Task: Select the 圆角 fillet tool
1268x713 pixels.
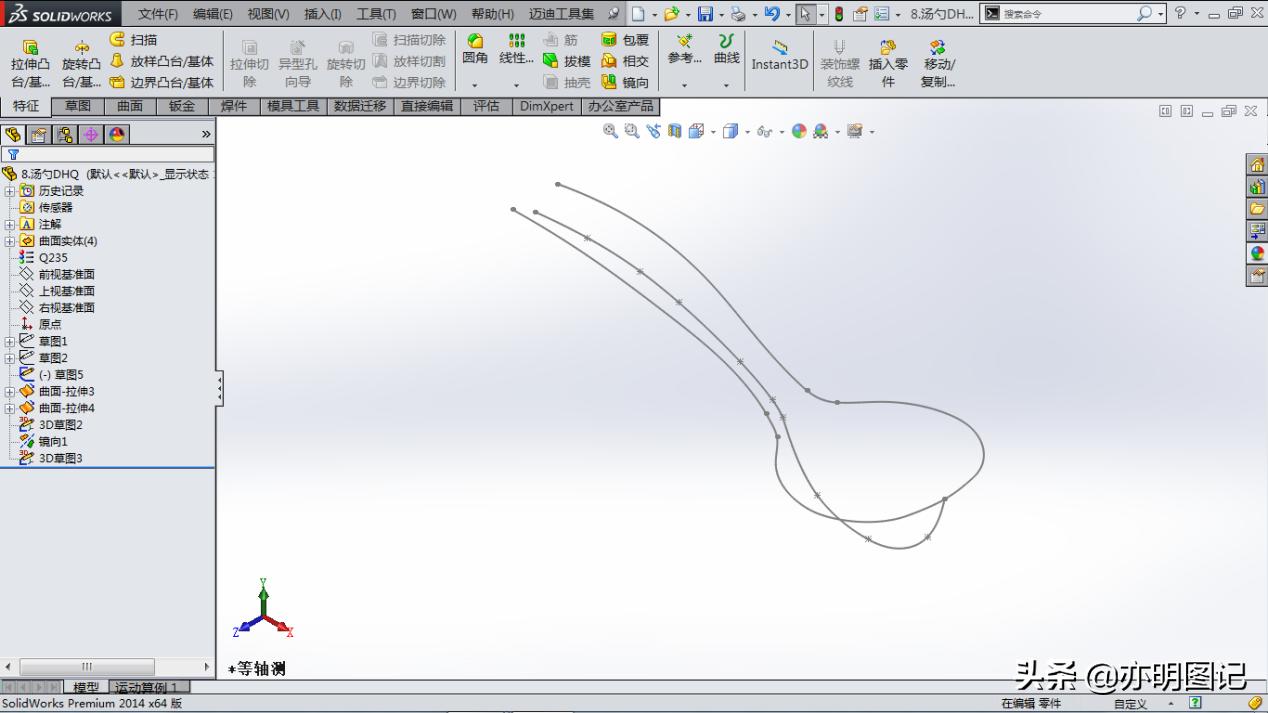Action: [x=475, y=50]
